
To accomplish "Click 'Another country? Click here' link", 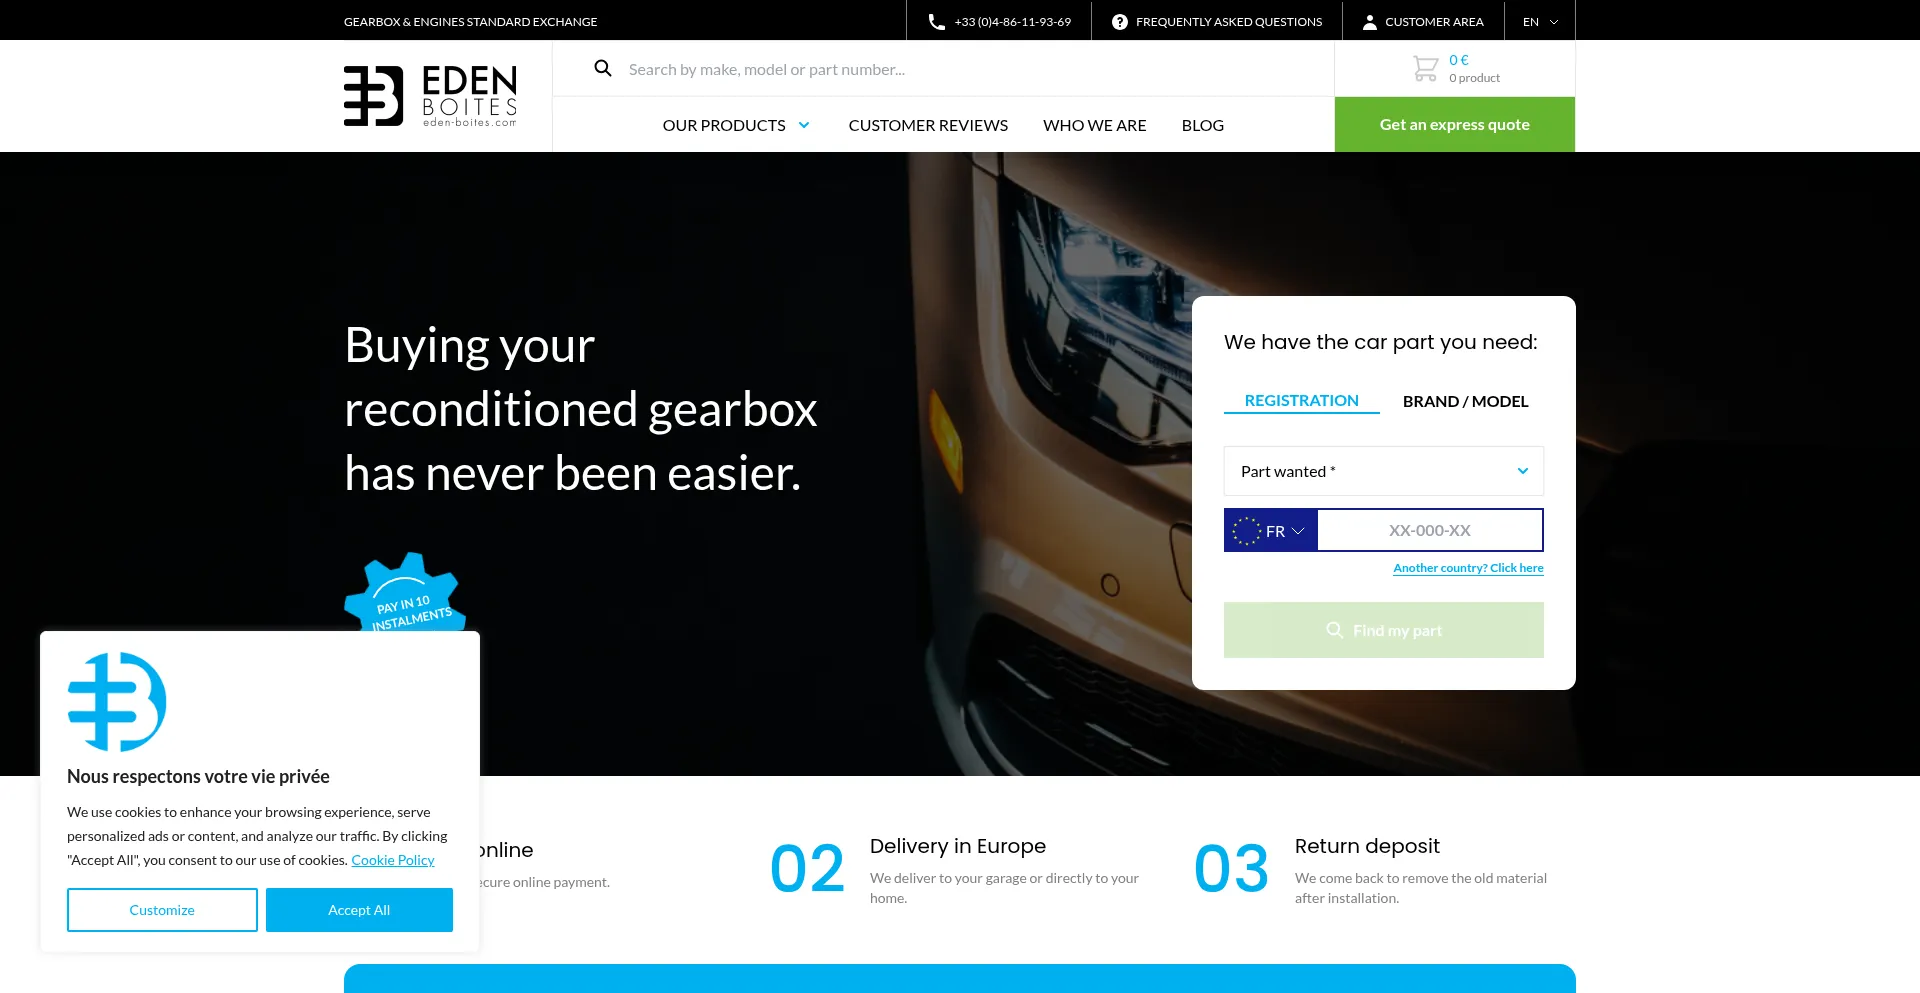I will pos(1468,567).
